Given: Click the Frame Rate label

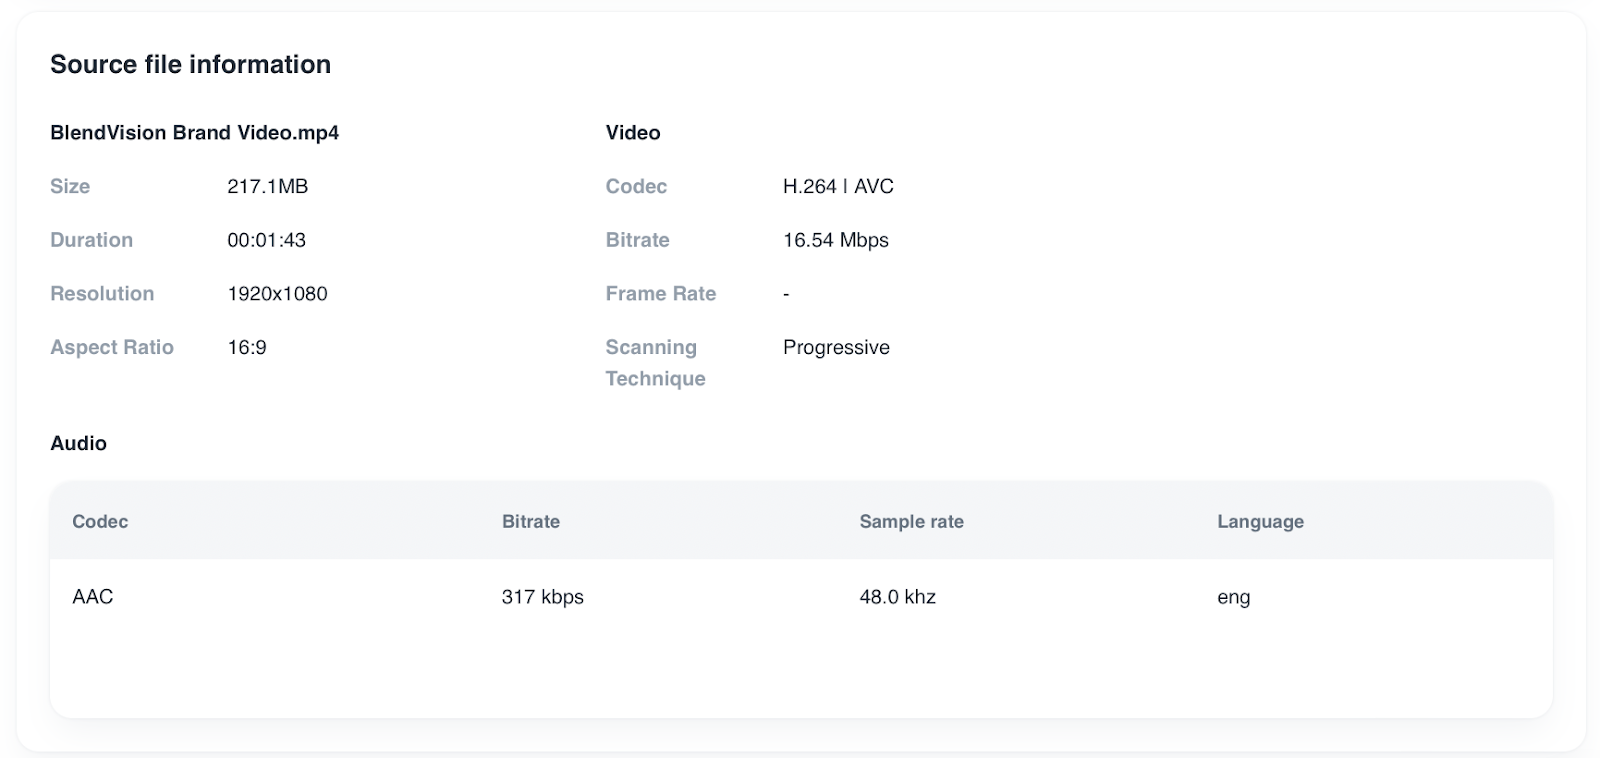Looking at the screenshot, I should (660, 294).
